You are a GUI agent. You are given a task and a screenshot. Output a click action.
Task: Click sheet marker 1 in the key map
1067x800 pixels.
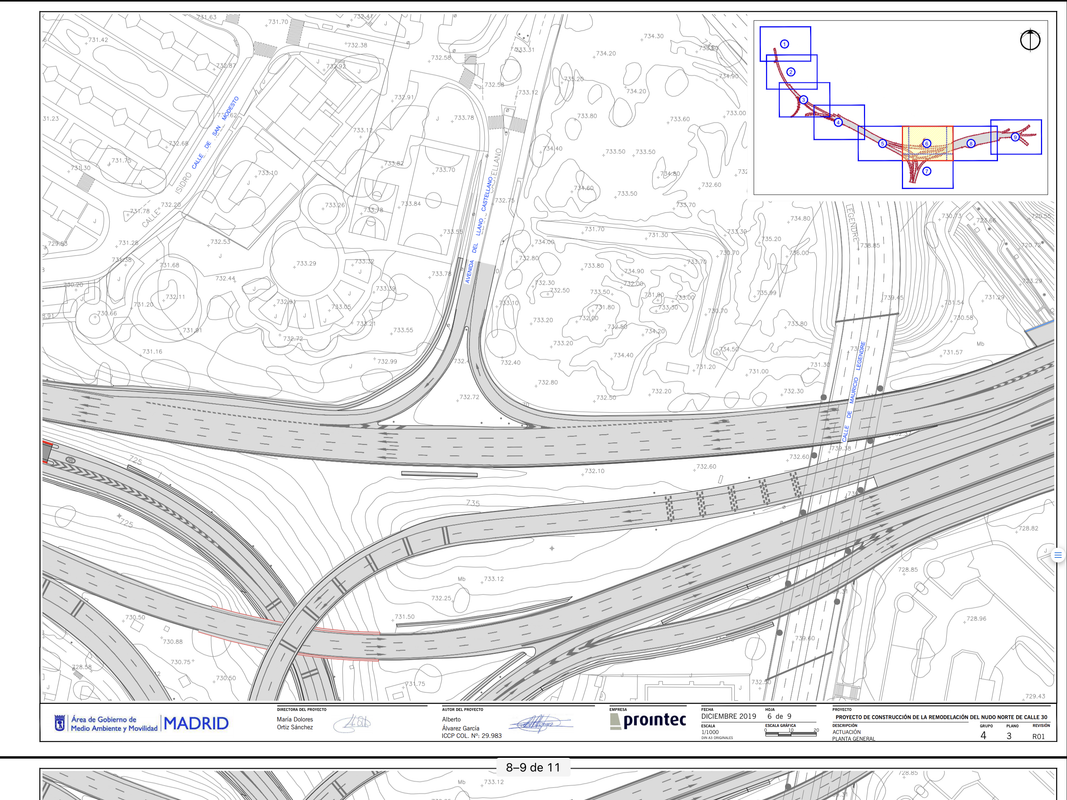click(784, 44)
